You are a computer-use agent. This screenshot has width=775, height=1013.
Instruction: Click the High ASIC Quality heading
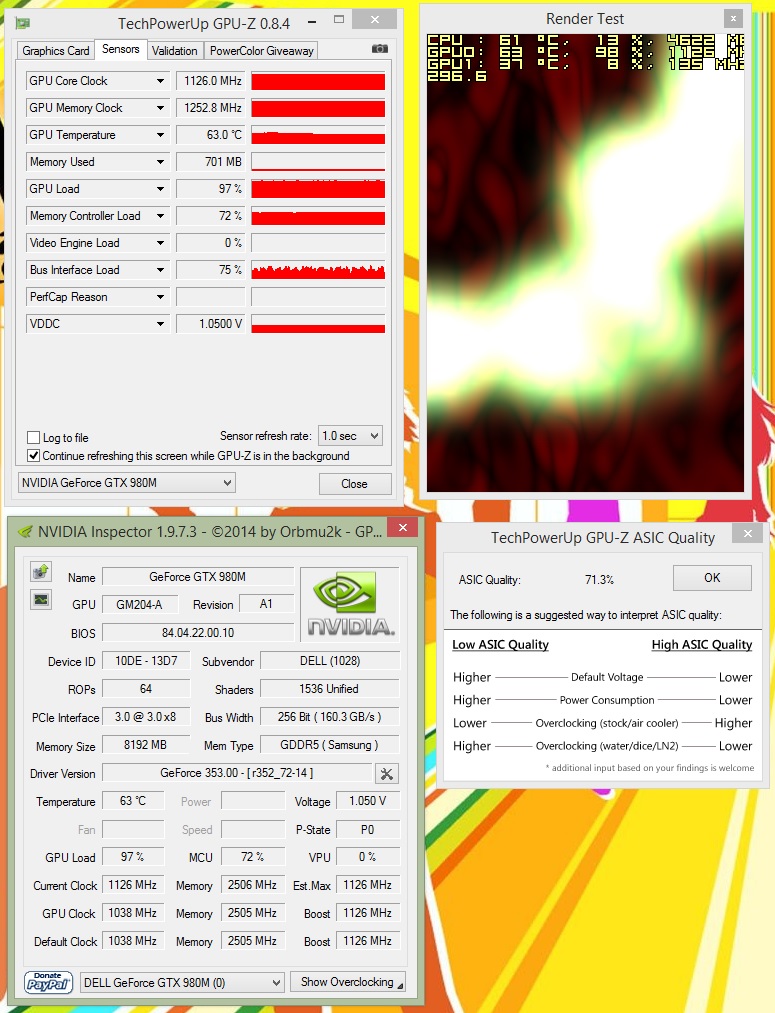click(702, 644)
